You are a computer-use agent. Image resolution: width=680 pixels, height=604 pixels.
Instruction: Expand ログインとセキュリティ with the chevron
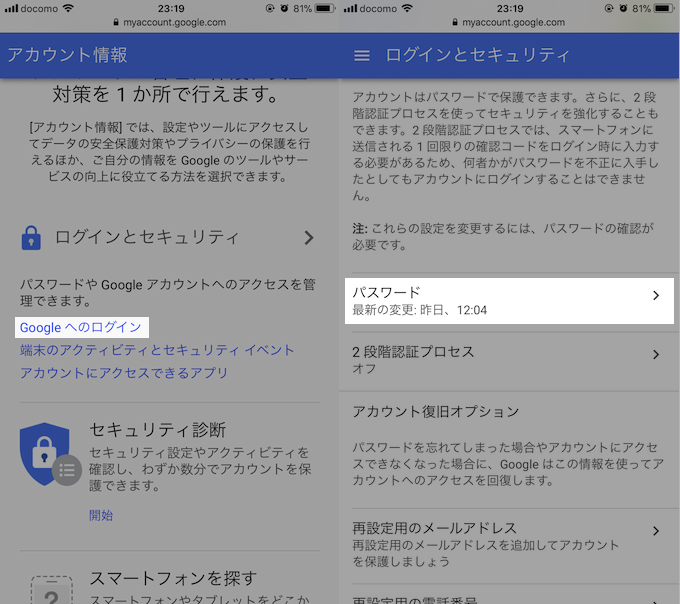tap(308, 238)
